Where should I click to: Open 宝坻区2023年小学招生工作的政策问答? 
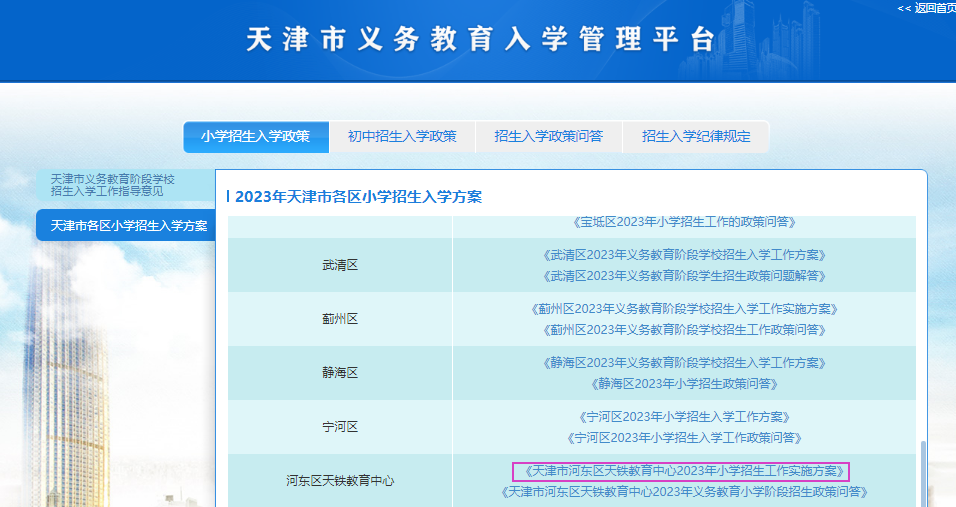[x=684, y=222]
